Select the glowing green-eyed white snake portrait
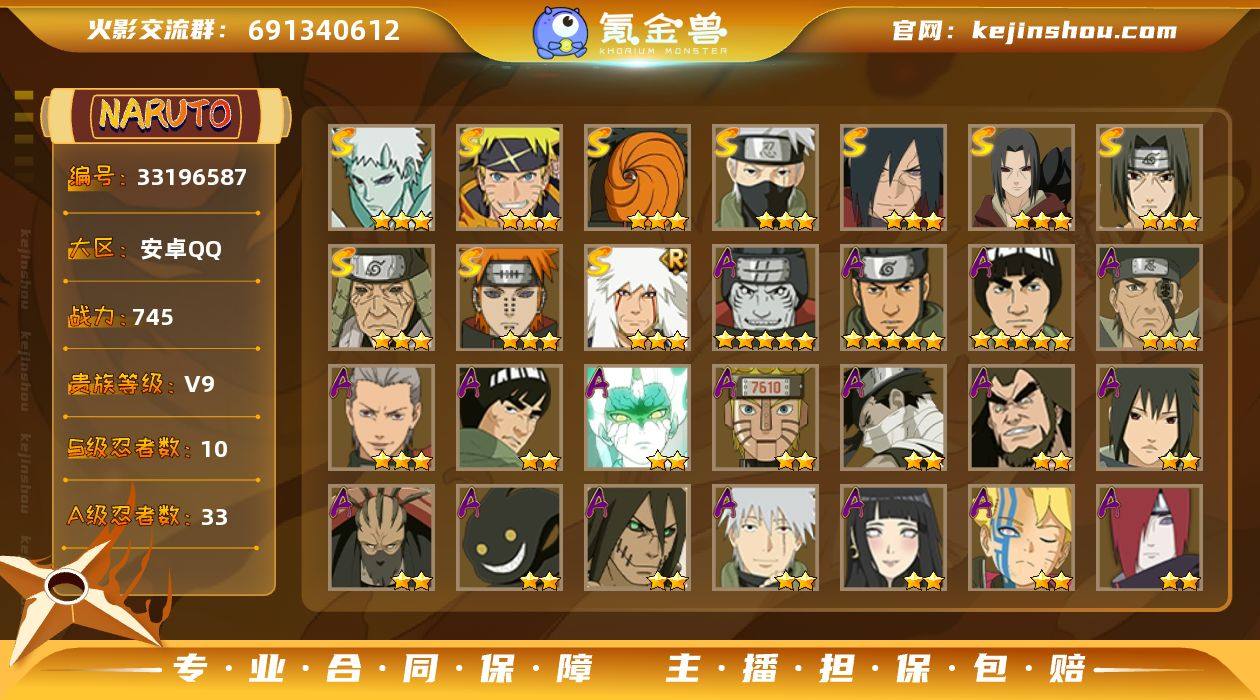The image size is (1260, 700). [x=638, y=417]
